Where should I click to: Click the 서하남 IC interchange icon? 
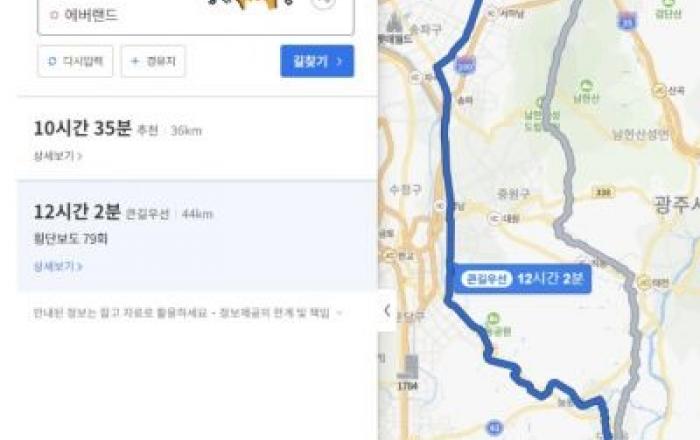click(492, 13)
